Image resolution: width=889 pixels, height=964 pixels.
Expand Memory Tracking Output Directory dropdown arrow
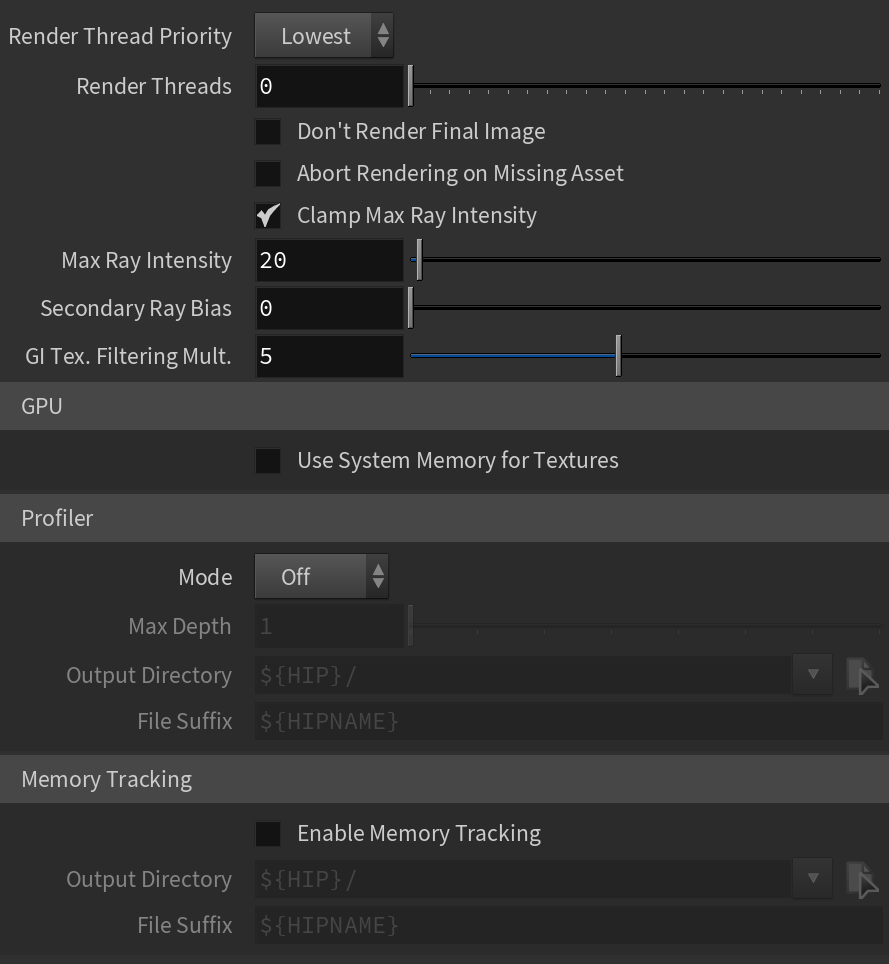pyautogui.click(x=813, y=879)
